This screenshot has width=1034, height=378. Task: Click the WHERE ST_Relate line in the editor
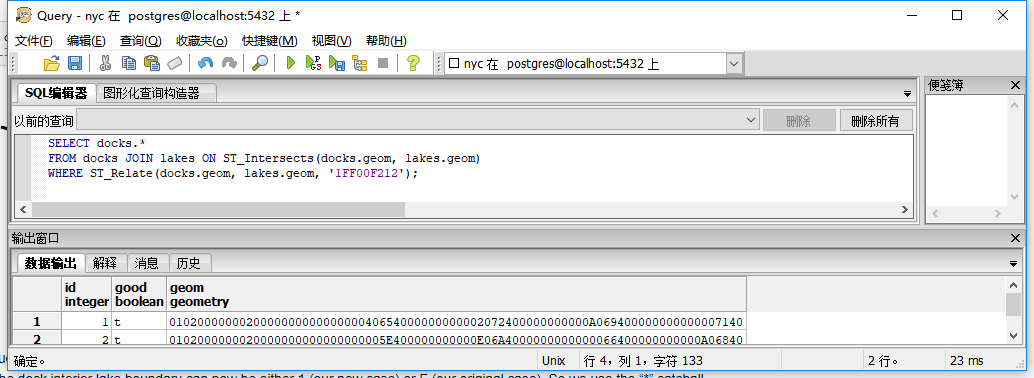(x=233, y=173)
